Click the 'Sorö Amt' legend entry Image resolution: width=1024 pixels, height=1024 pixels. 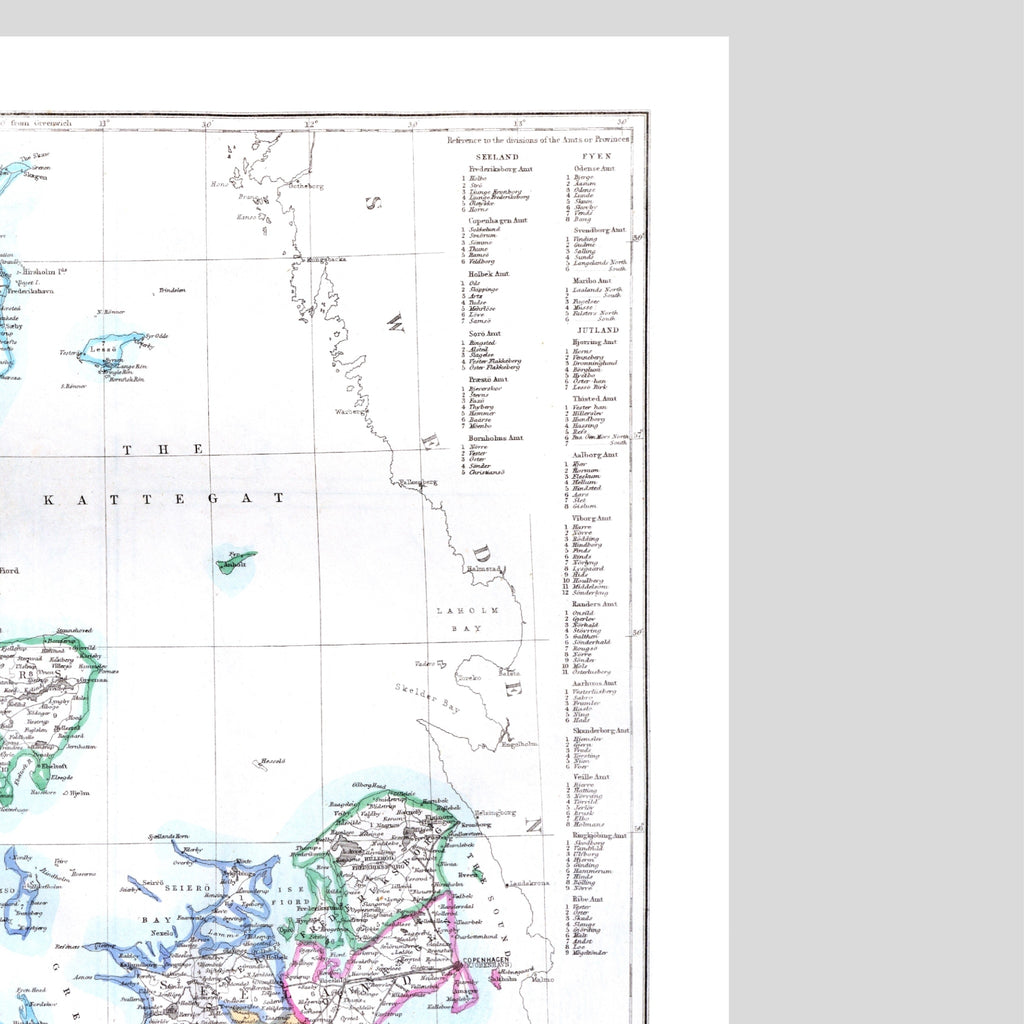click(485, 334)
